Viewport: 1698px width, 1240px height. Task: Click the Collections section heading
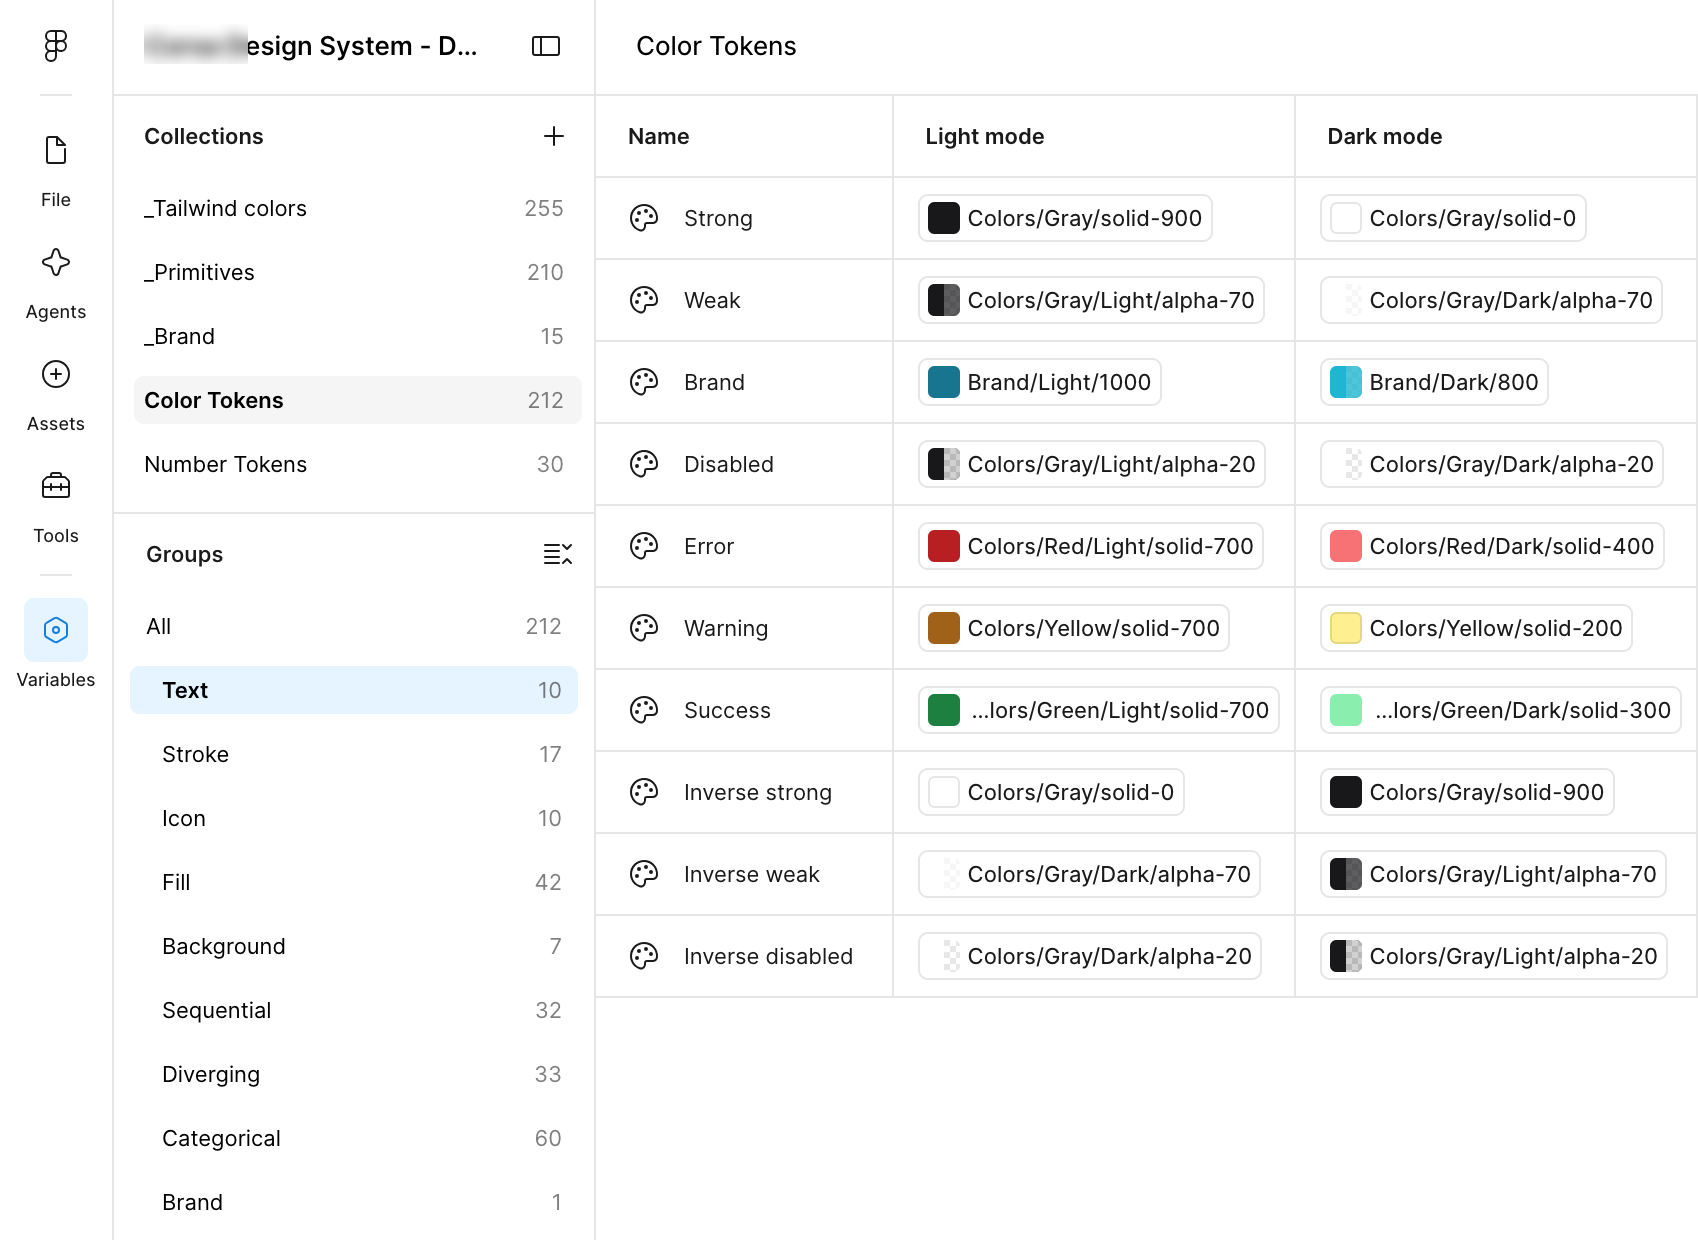coord(204,136)
